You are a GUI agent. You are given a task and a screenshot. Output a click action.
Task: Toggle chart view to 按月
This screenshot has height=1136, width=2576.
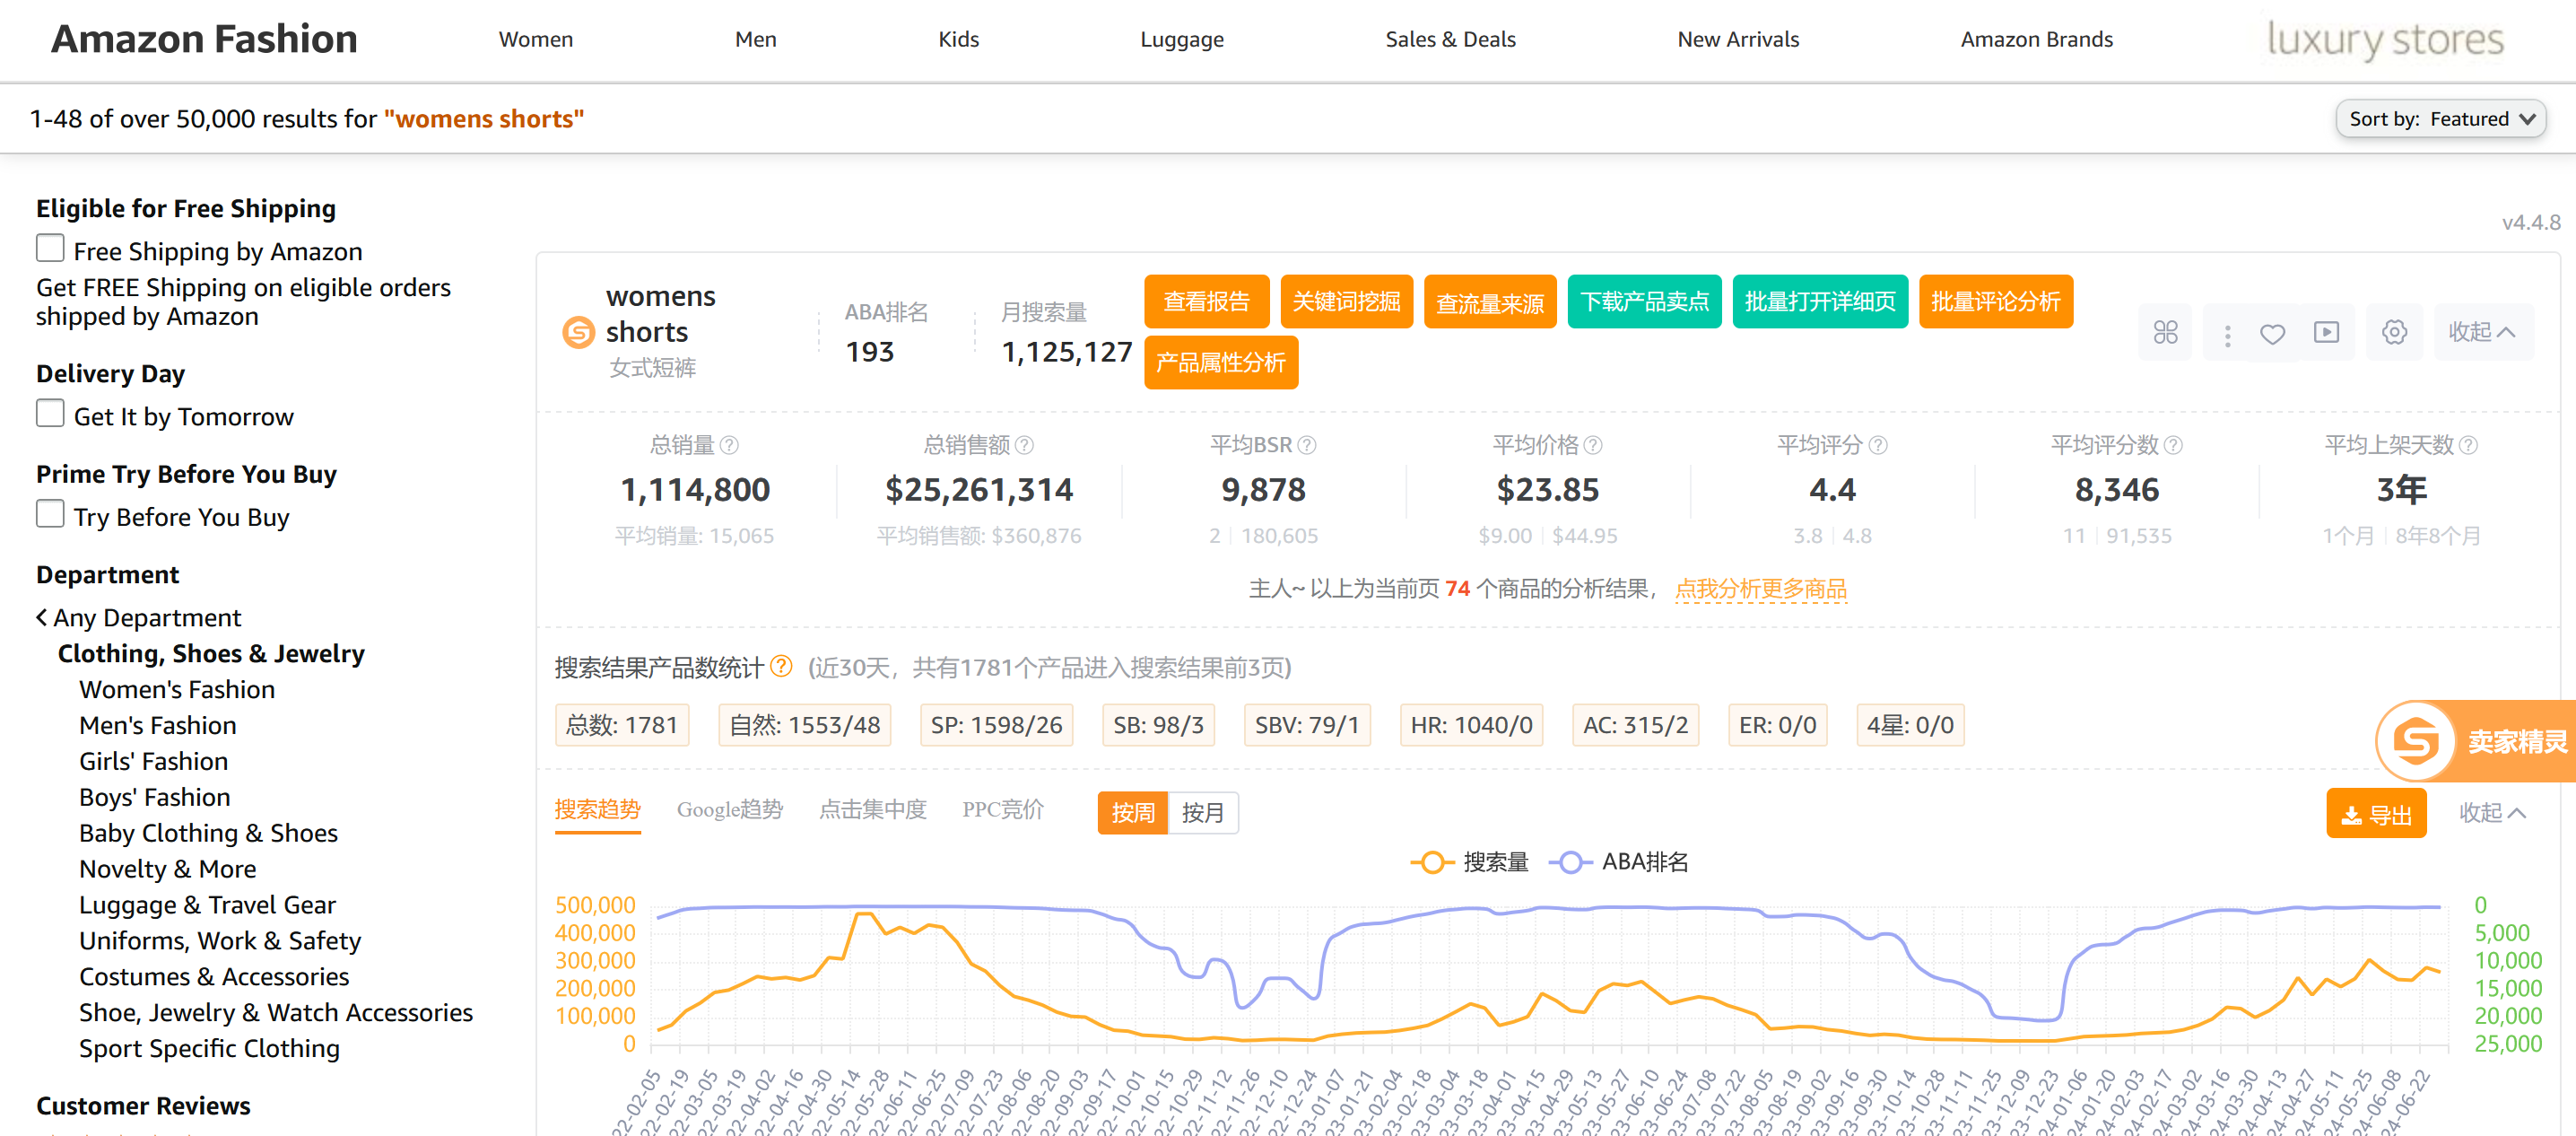click(x=1202, y=813)
